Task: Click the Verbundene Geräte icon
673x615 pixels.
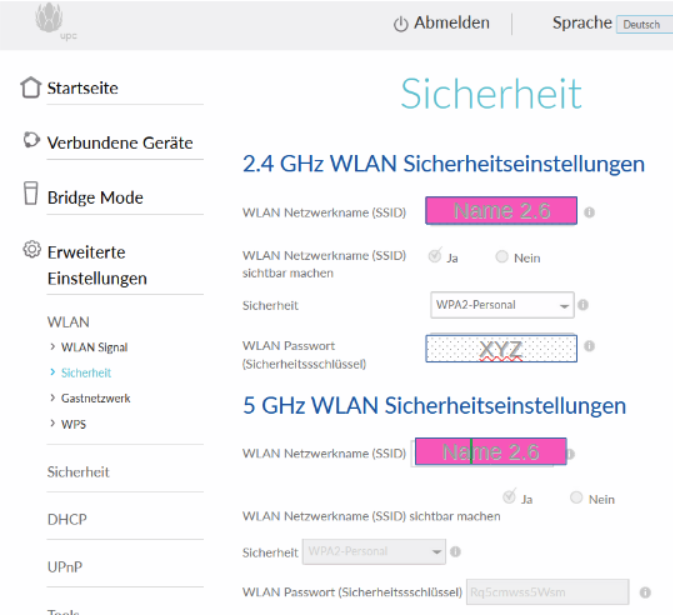Action: tap(32, 142)
